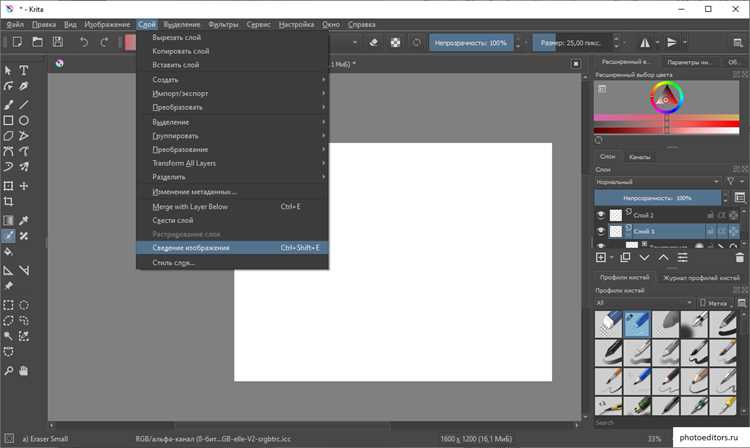Expand the Группировать submenu
The height and width of the screenshot is (448, 750).
pos(232,136)
